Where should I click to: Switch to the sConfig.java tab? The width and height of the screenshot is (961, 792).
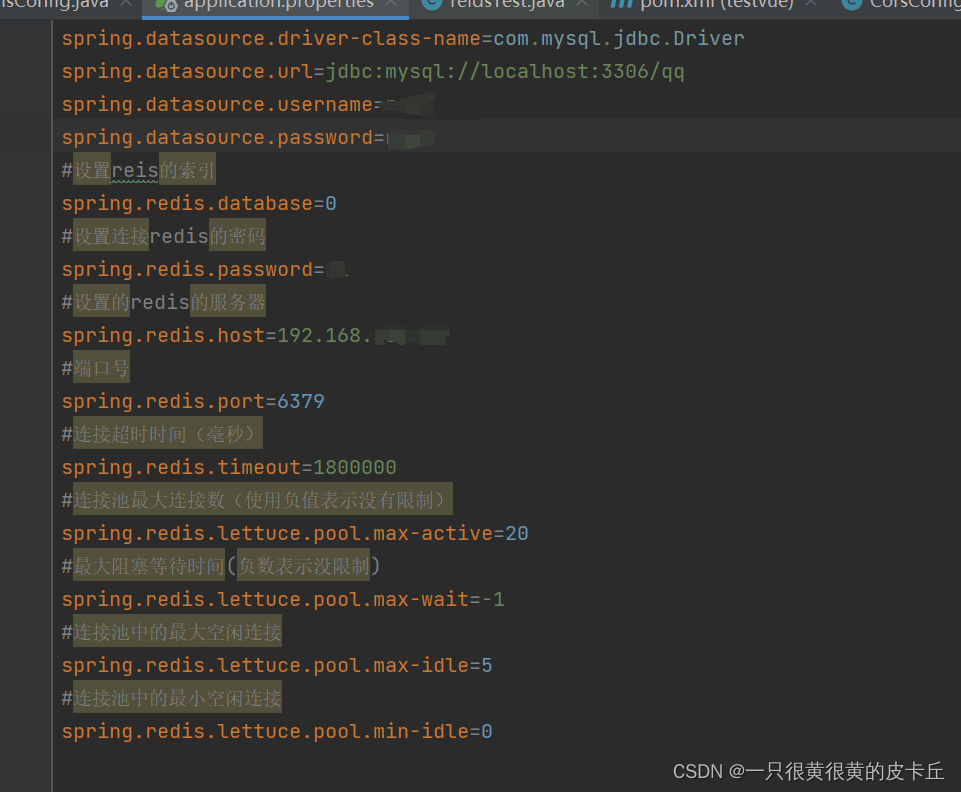[60, 5]
